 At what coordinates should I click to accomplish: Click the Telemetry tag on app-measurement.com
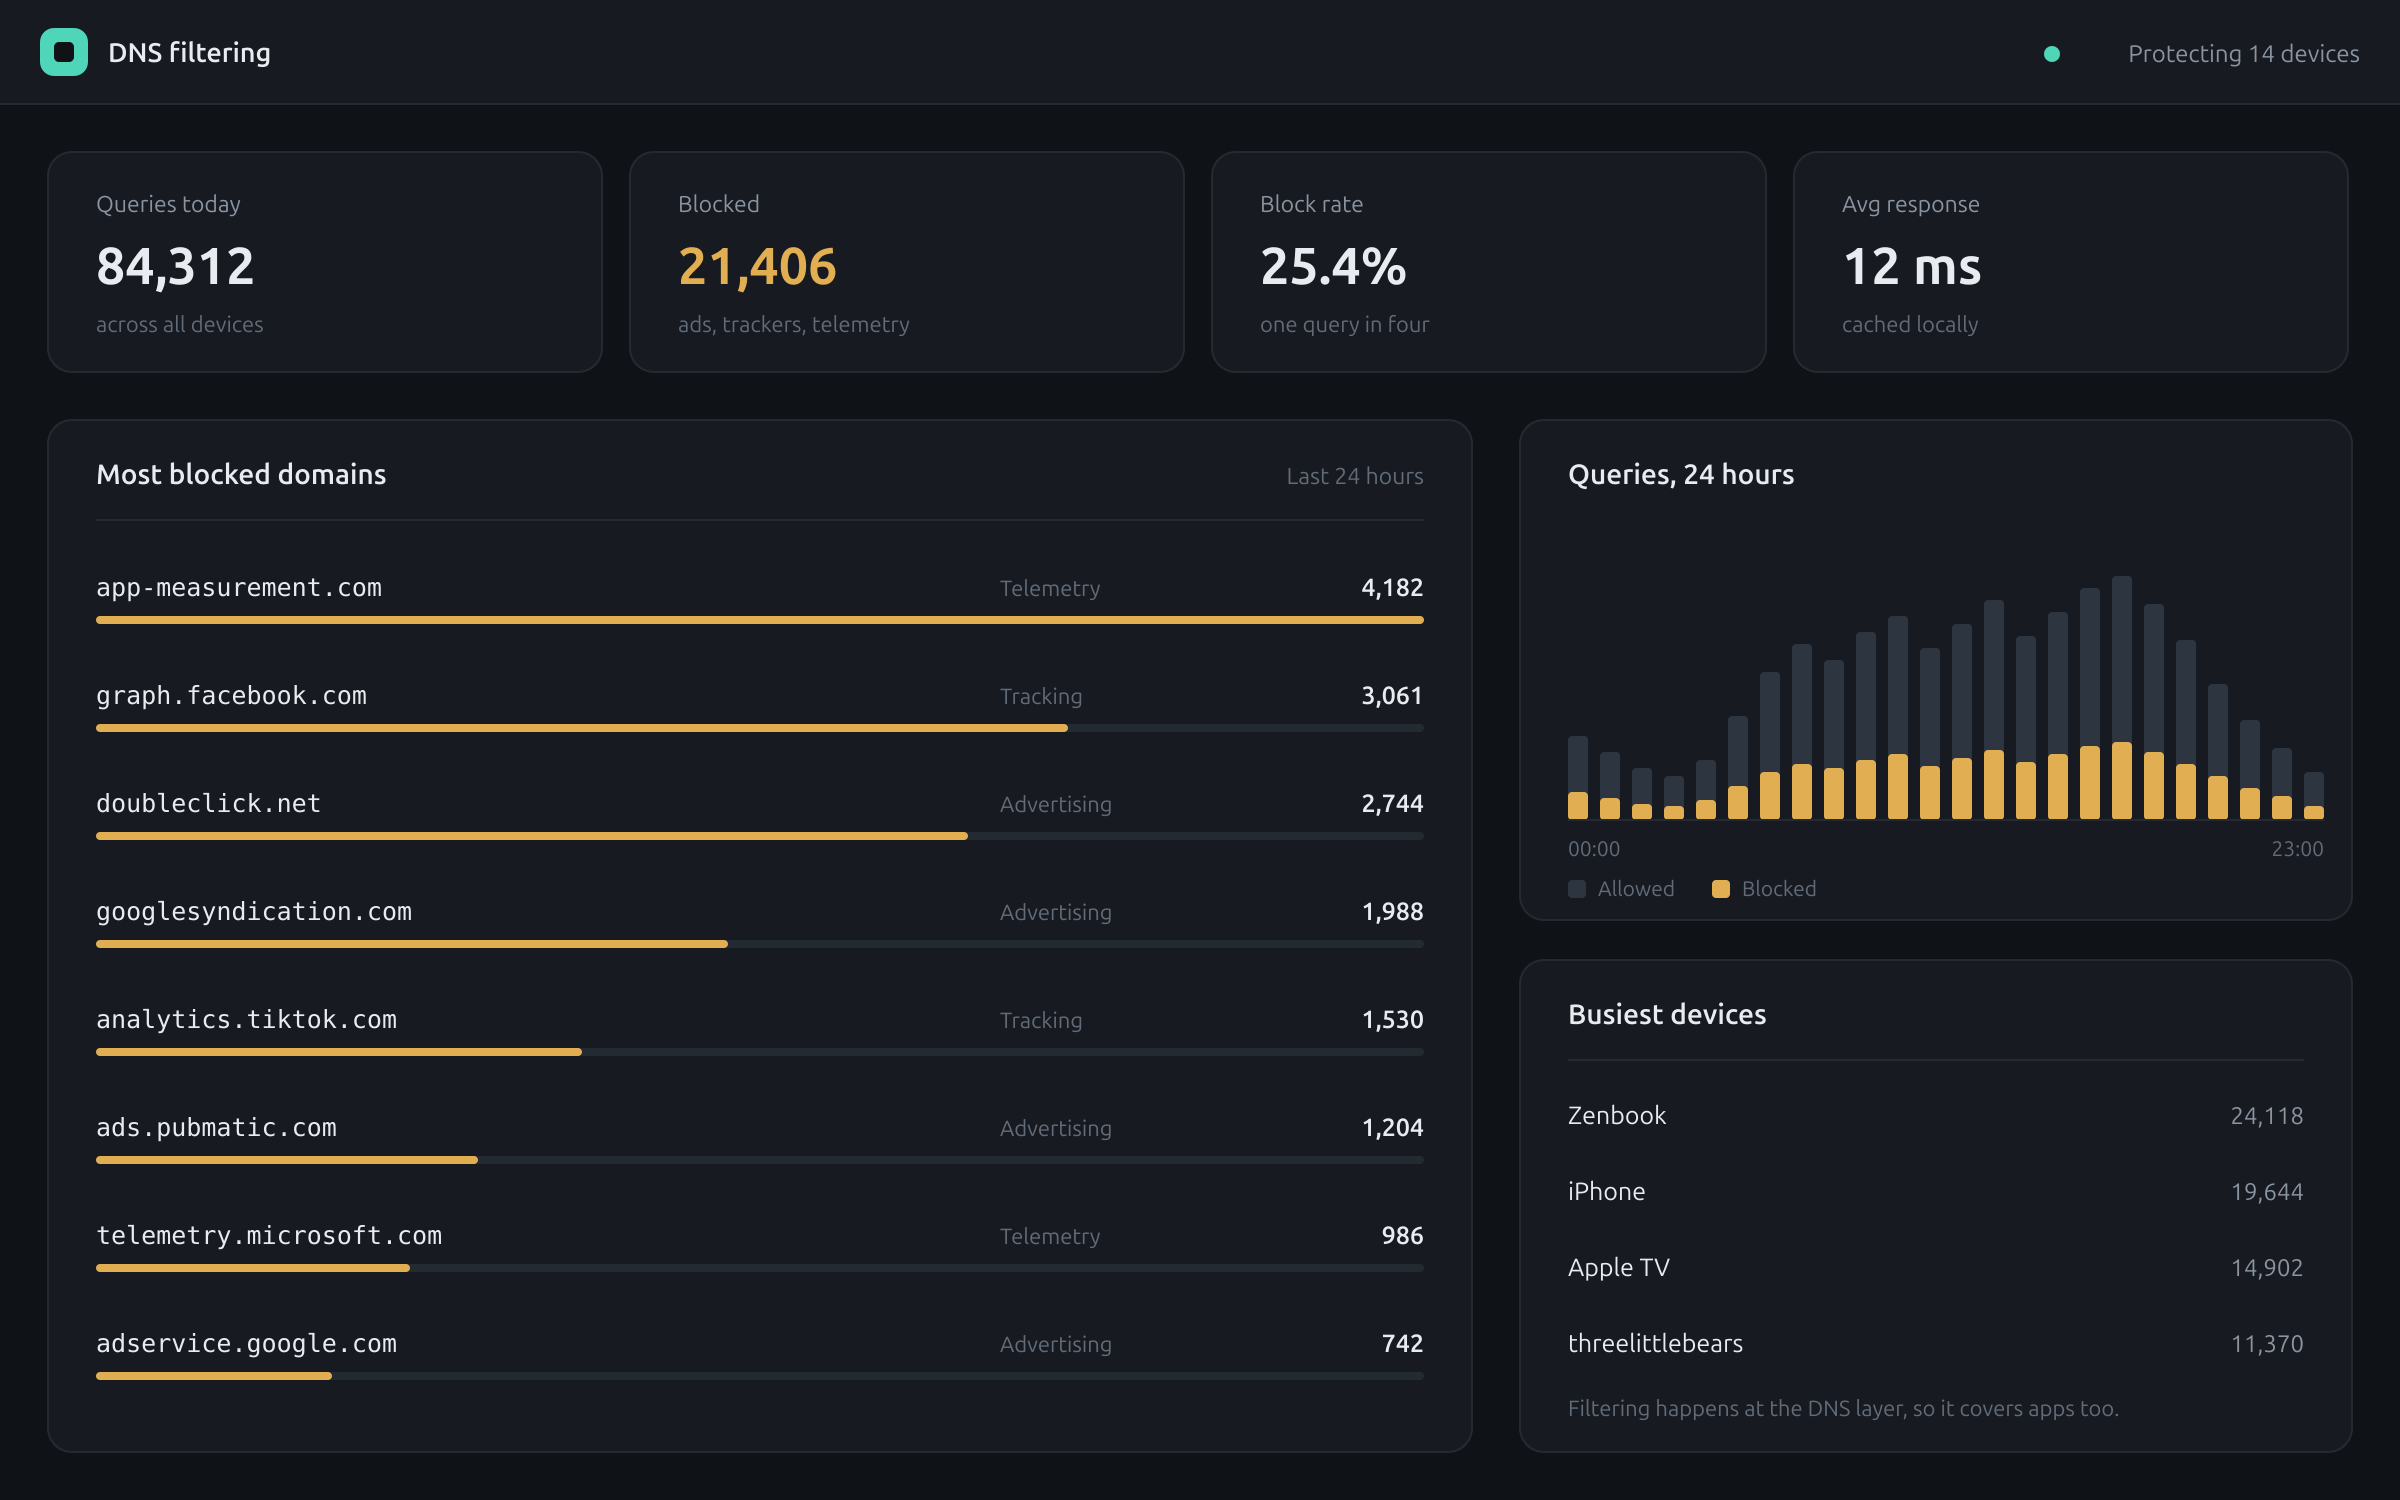(1050, 589)
